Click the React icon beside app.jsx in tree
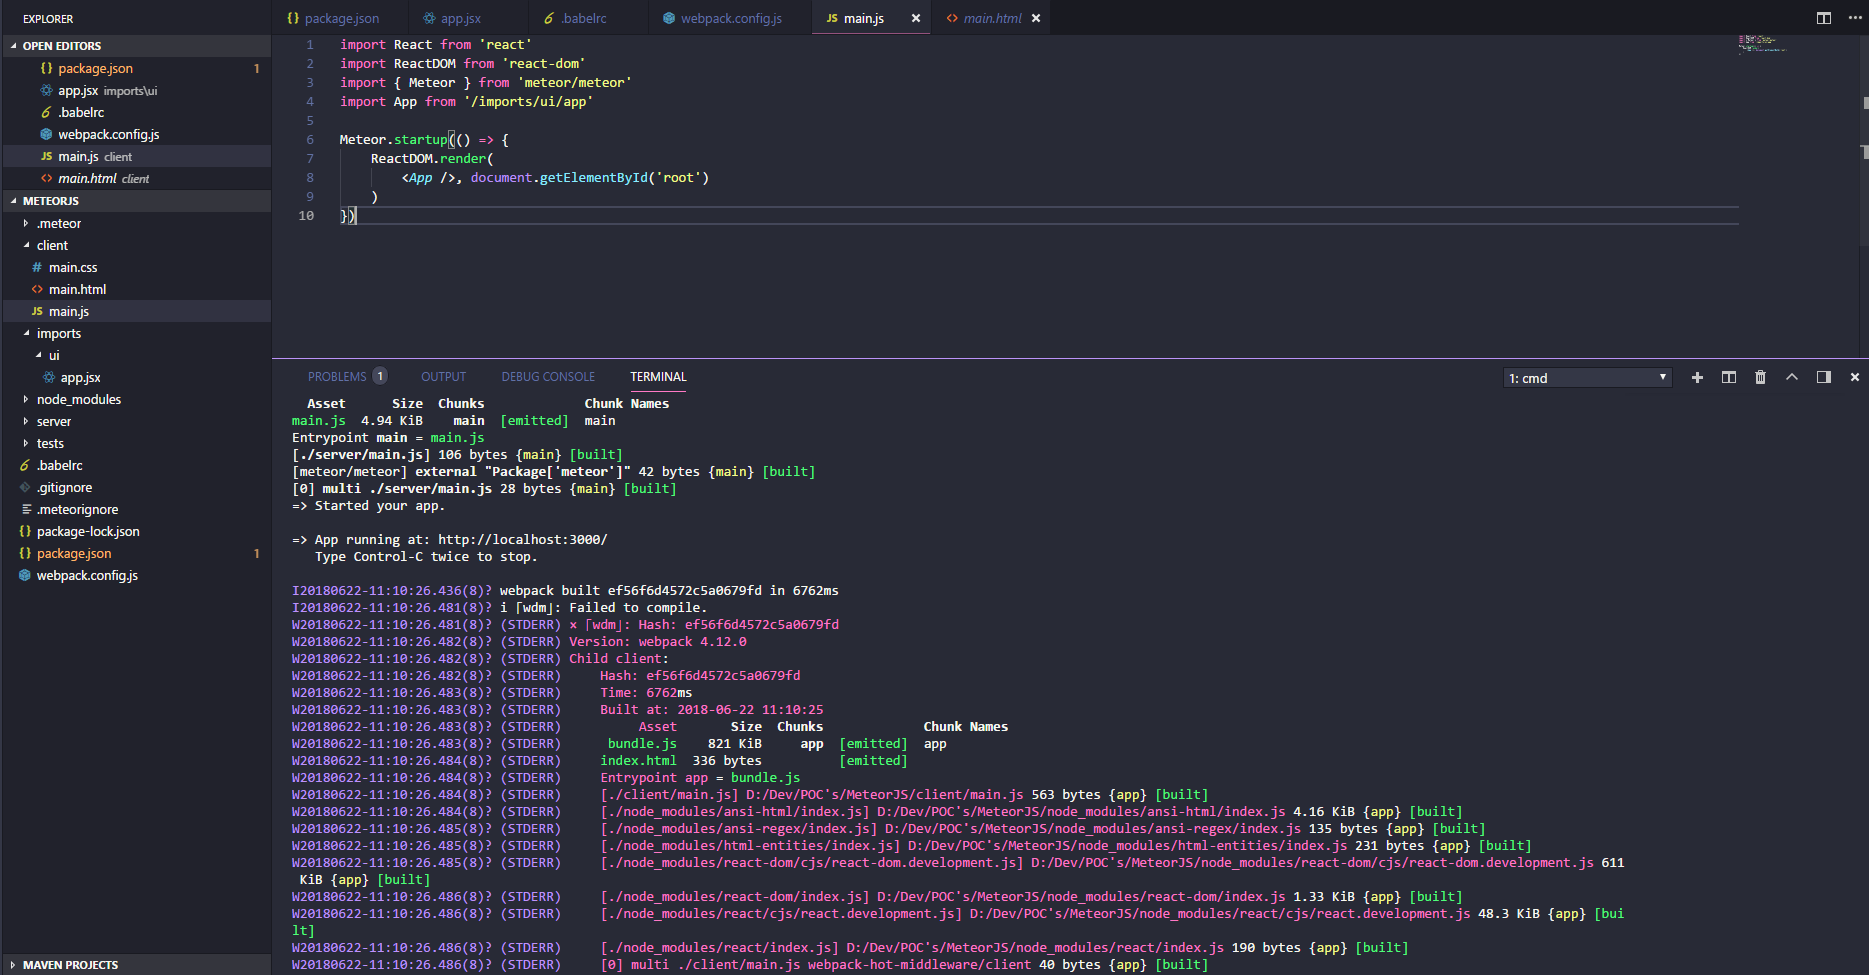 click(49, 377)
